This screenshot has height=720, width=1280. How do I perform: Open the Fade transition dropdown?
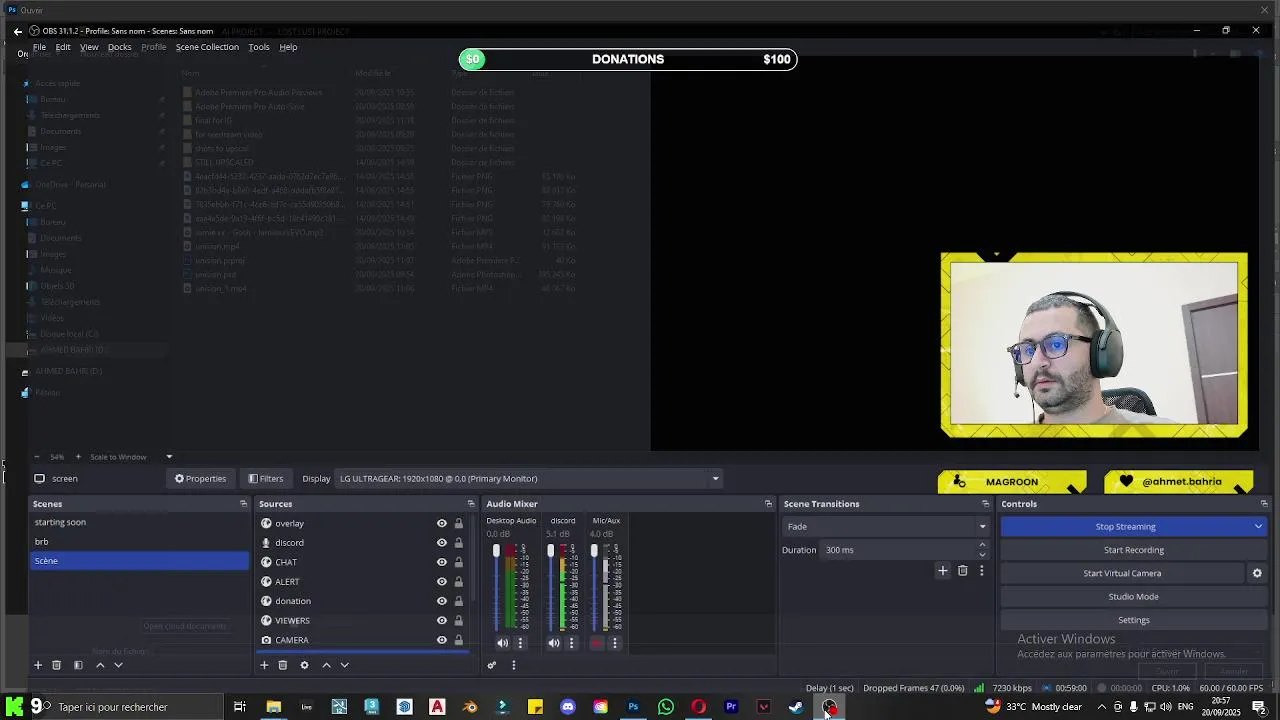coord(886,527)
